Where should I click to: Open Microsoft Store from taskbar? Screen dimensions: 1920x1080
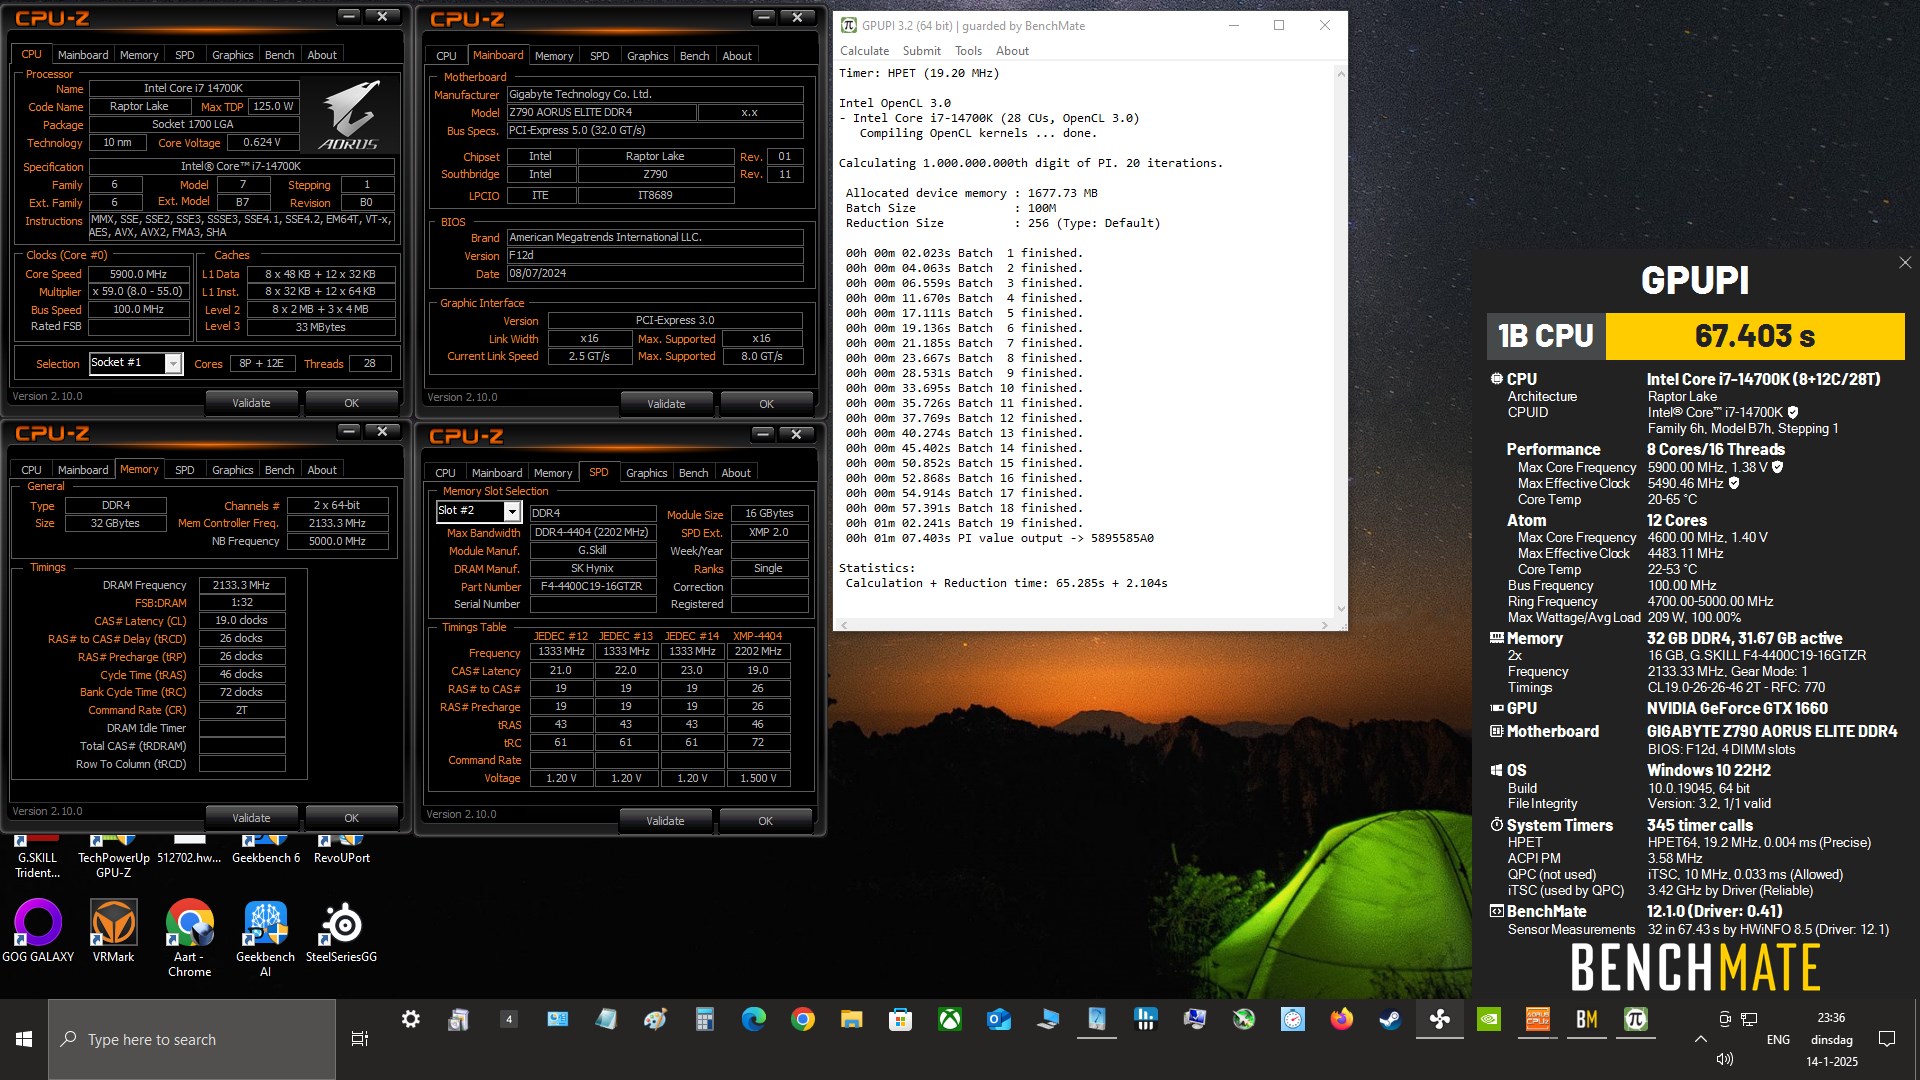[900, 1019]
